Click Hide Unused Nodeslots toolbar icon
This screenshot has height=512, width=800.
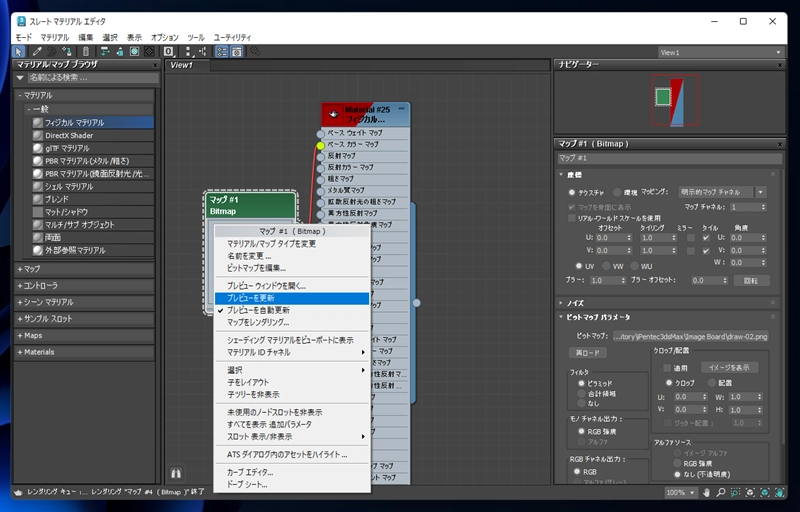(x=119, y=52)
